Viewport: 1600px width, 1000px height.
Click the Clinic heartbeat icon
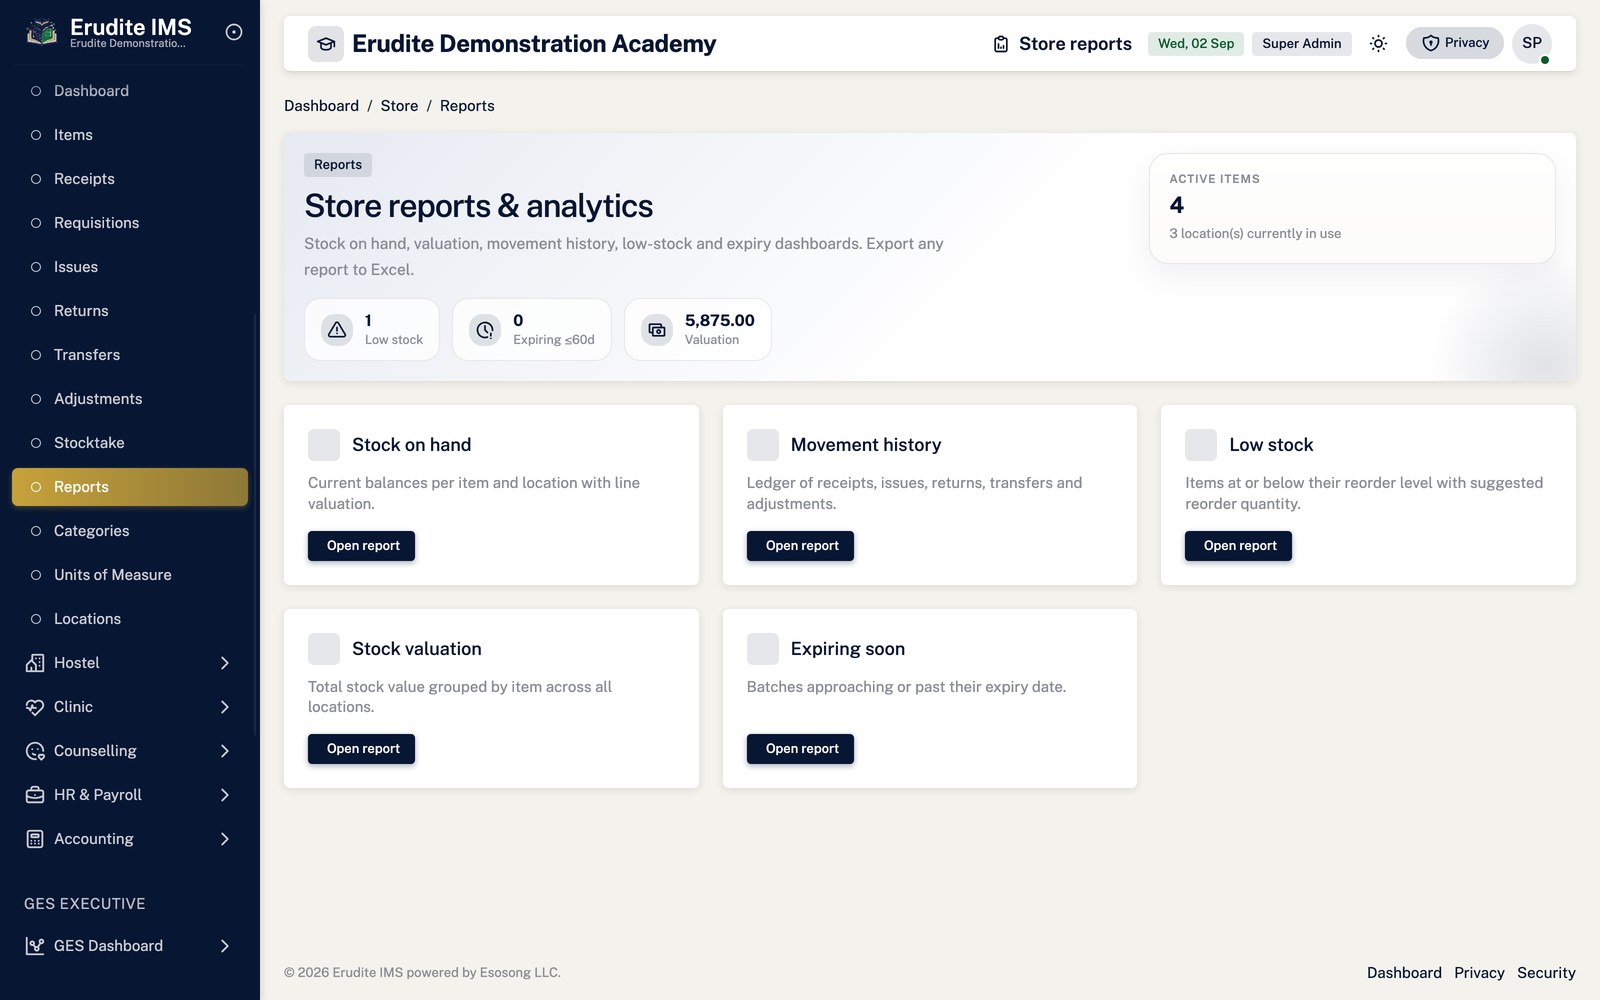tap(35, 707)
